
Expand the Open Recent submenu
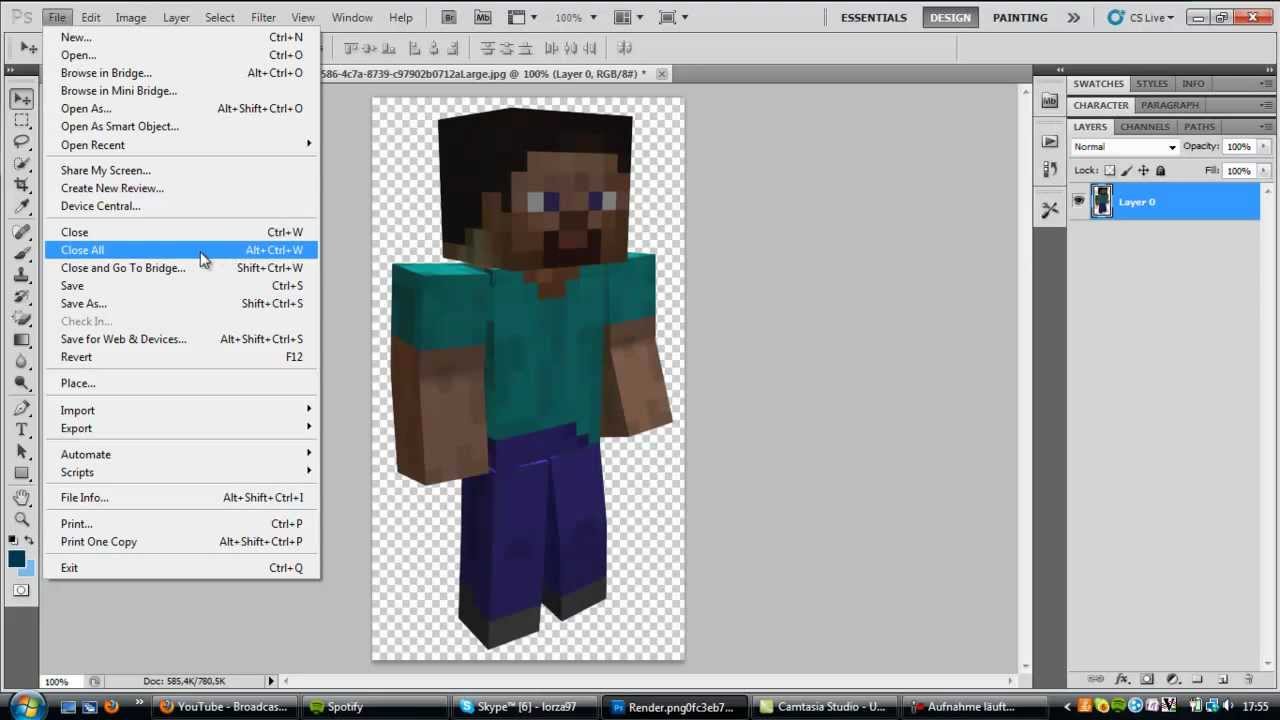point(181,144)
